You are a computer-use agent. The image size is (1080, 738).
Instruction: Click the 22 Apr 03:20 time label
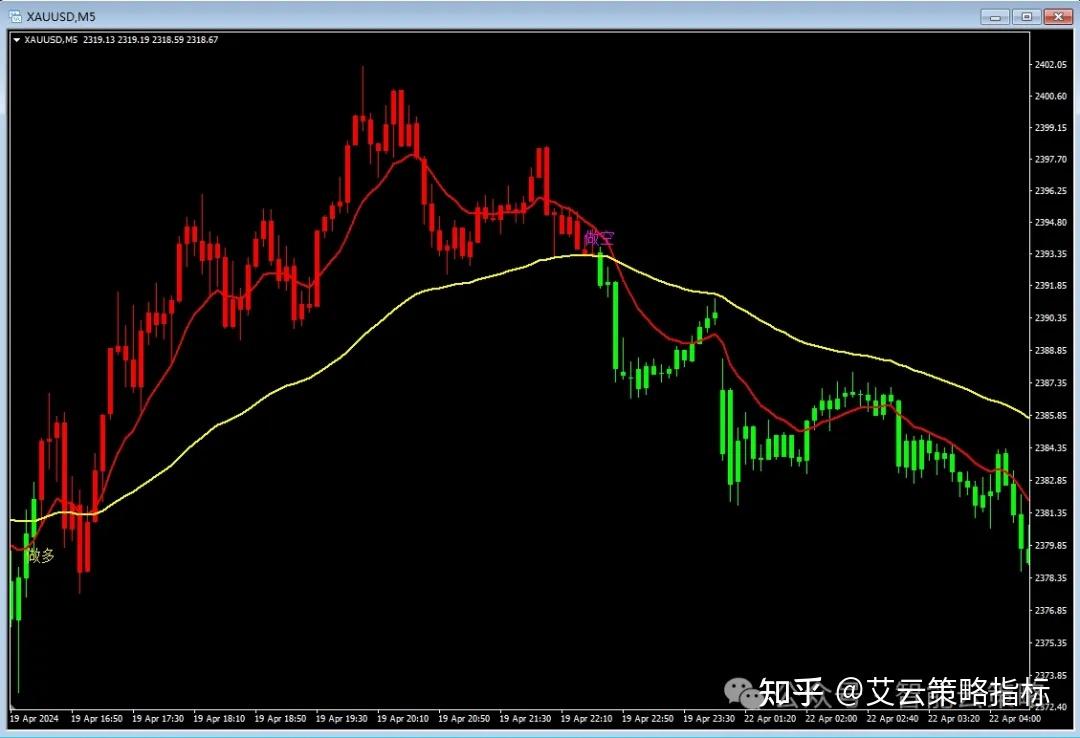[954, 719]
